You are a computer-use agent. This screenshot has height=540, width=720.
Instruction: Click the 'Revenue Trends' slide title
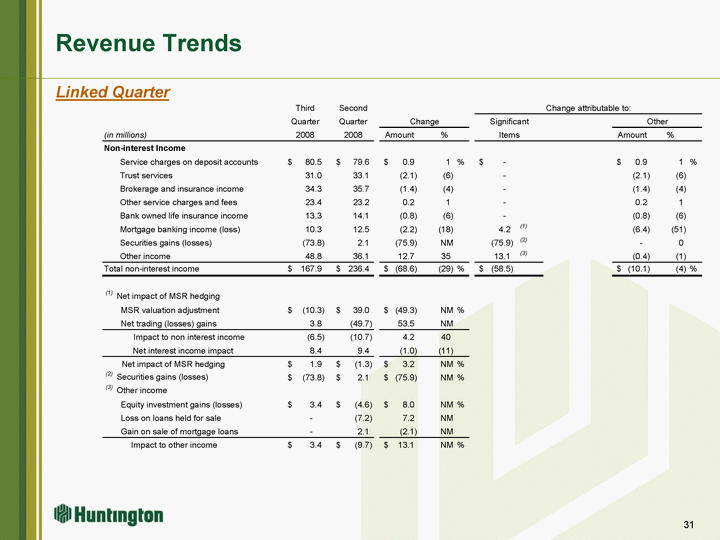coord(148,43)
